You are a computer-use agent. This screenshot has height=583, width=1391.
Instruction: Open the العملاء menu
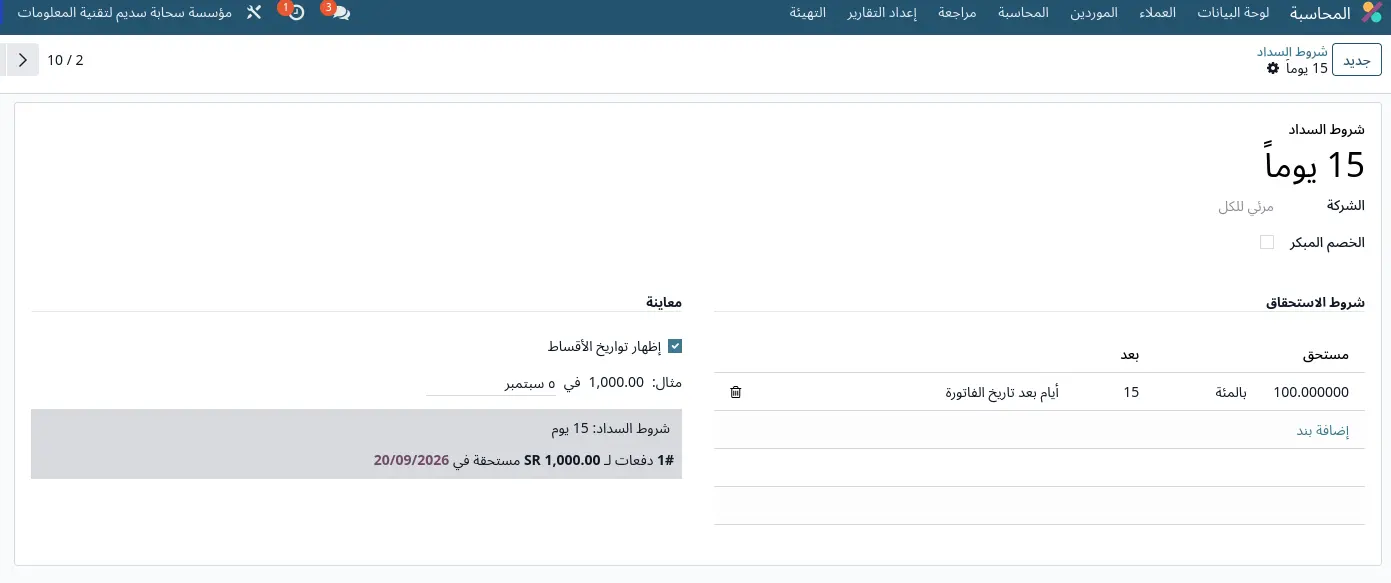pyautogui.click(x=1159, y=13)
